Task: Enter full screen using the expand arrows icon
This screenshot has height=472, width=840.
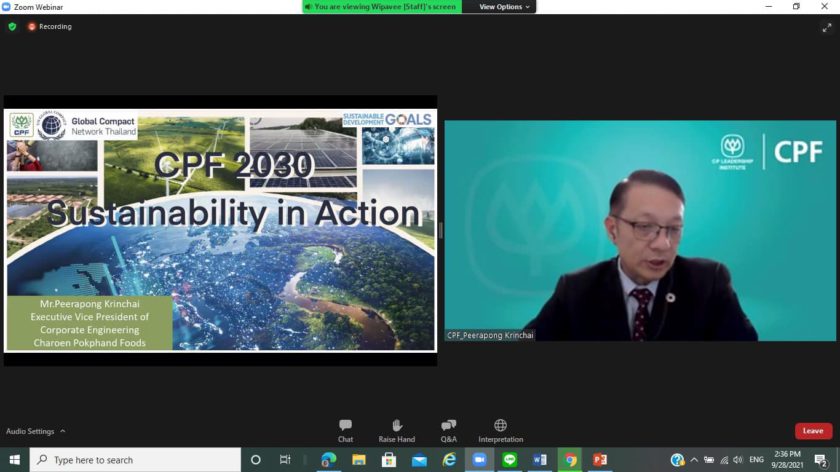Action: click(827, 27)
